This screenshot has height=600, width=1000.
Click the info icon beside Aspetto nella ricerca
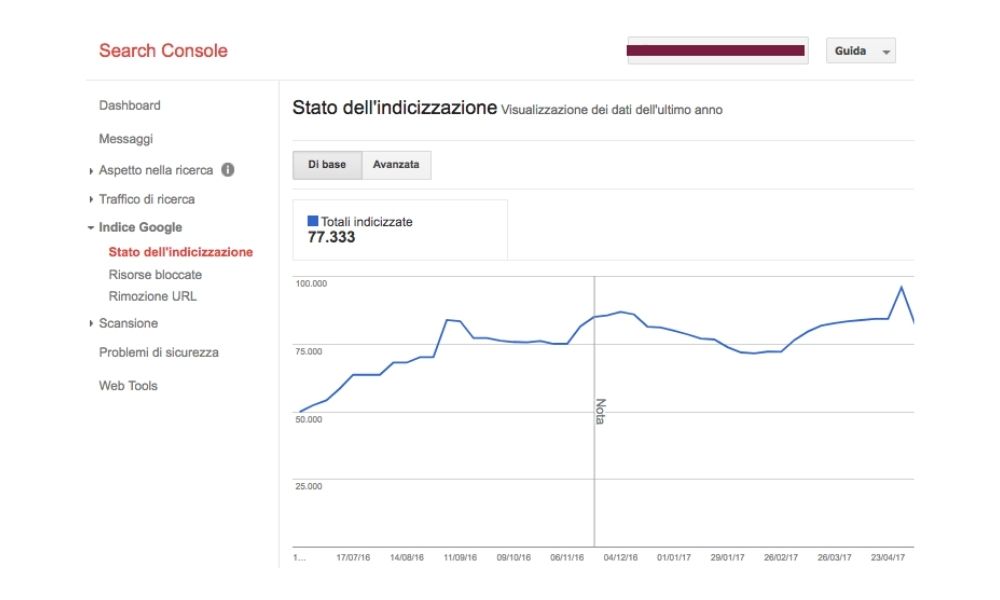(227, 170)
